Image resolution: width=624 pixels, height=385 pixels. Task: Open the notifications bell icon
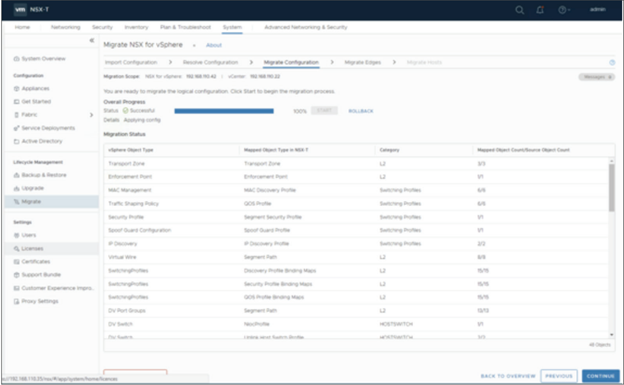540,10
